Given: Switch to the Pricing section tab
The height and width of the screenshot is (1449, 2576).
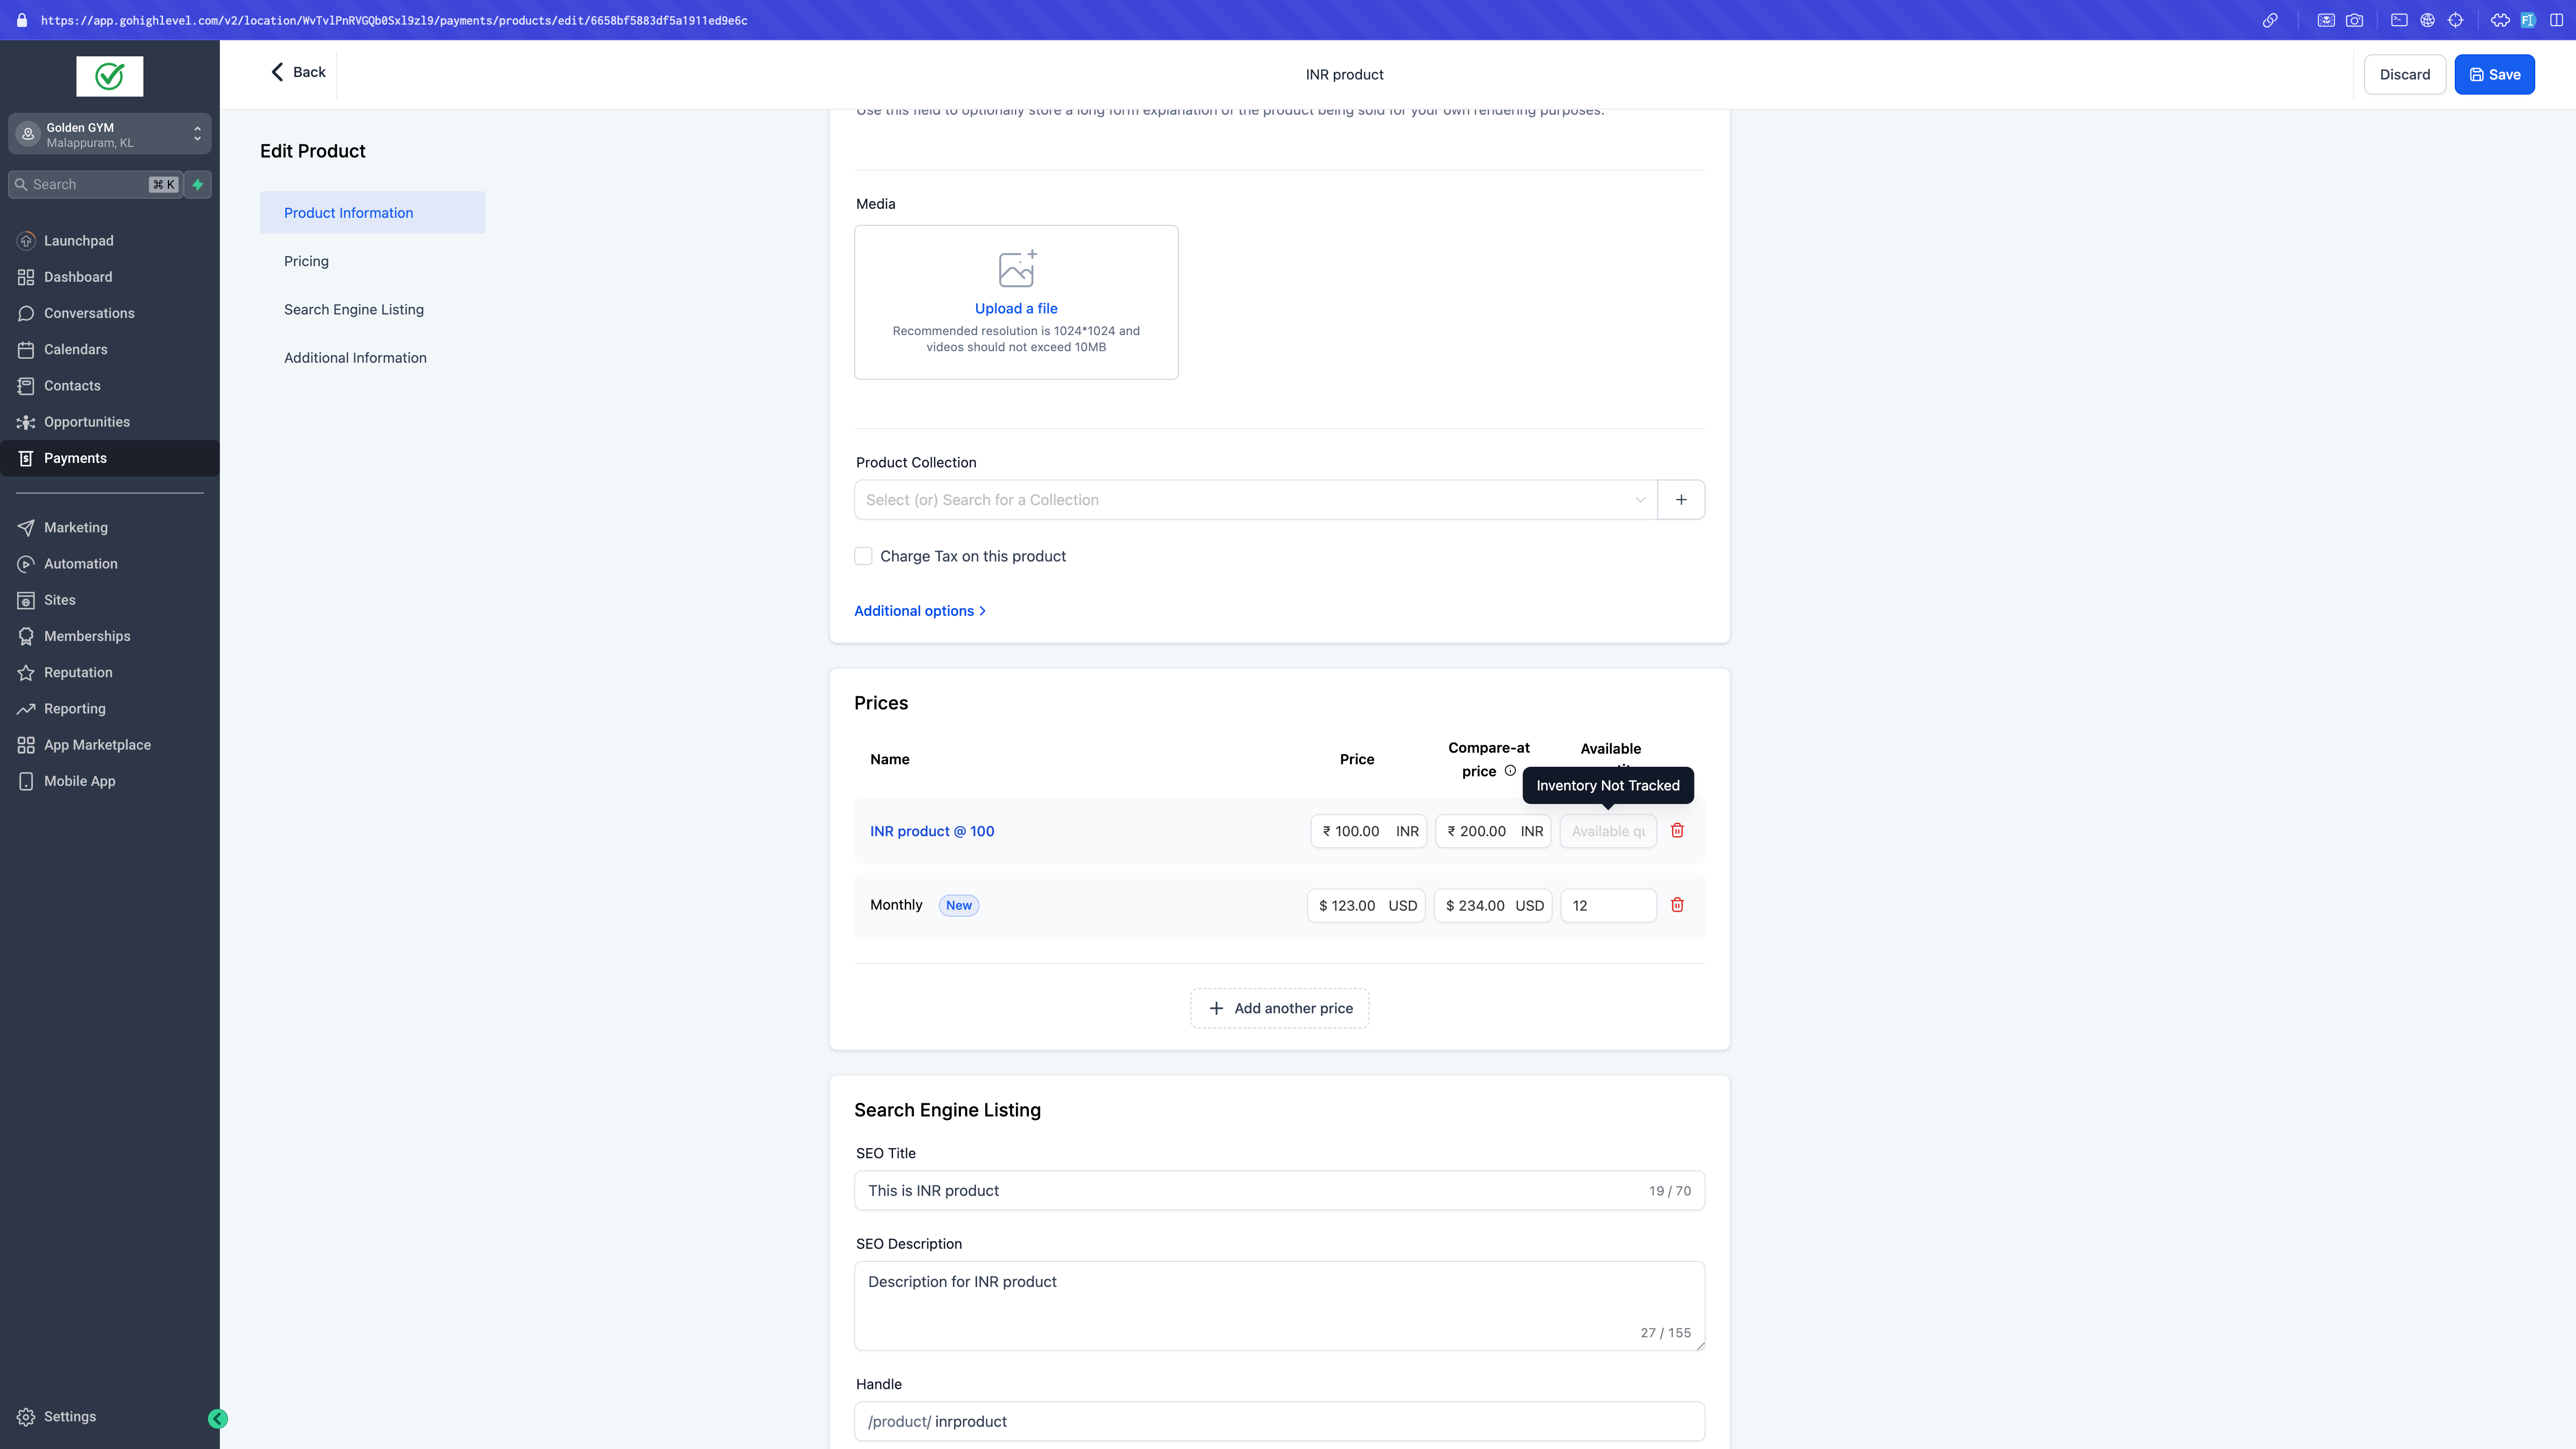Looking at the screenshot, I should pos(306,261).
